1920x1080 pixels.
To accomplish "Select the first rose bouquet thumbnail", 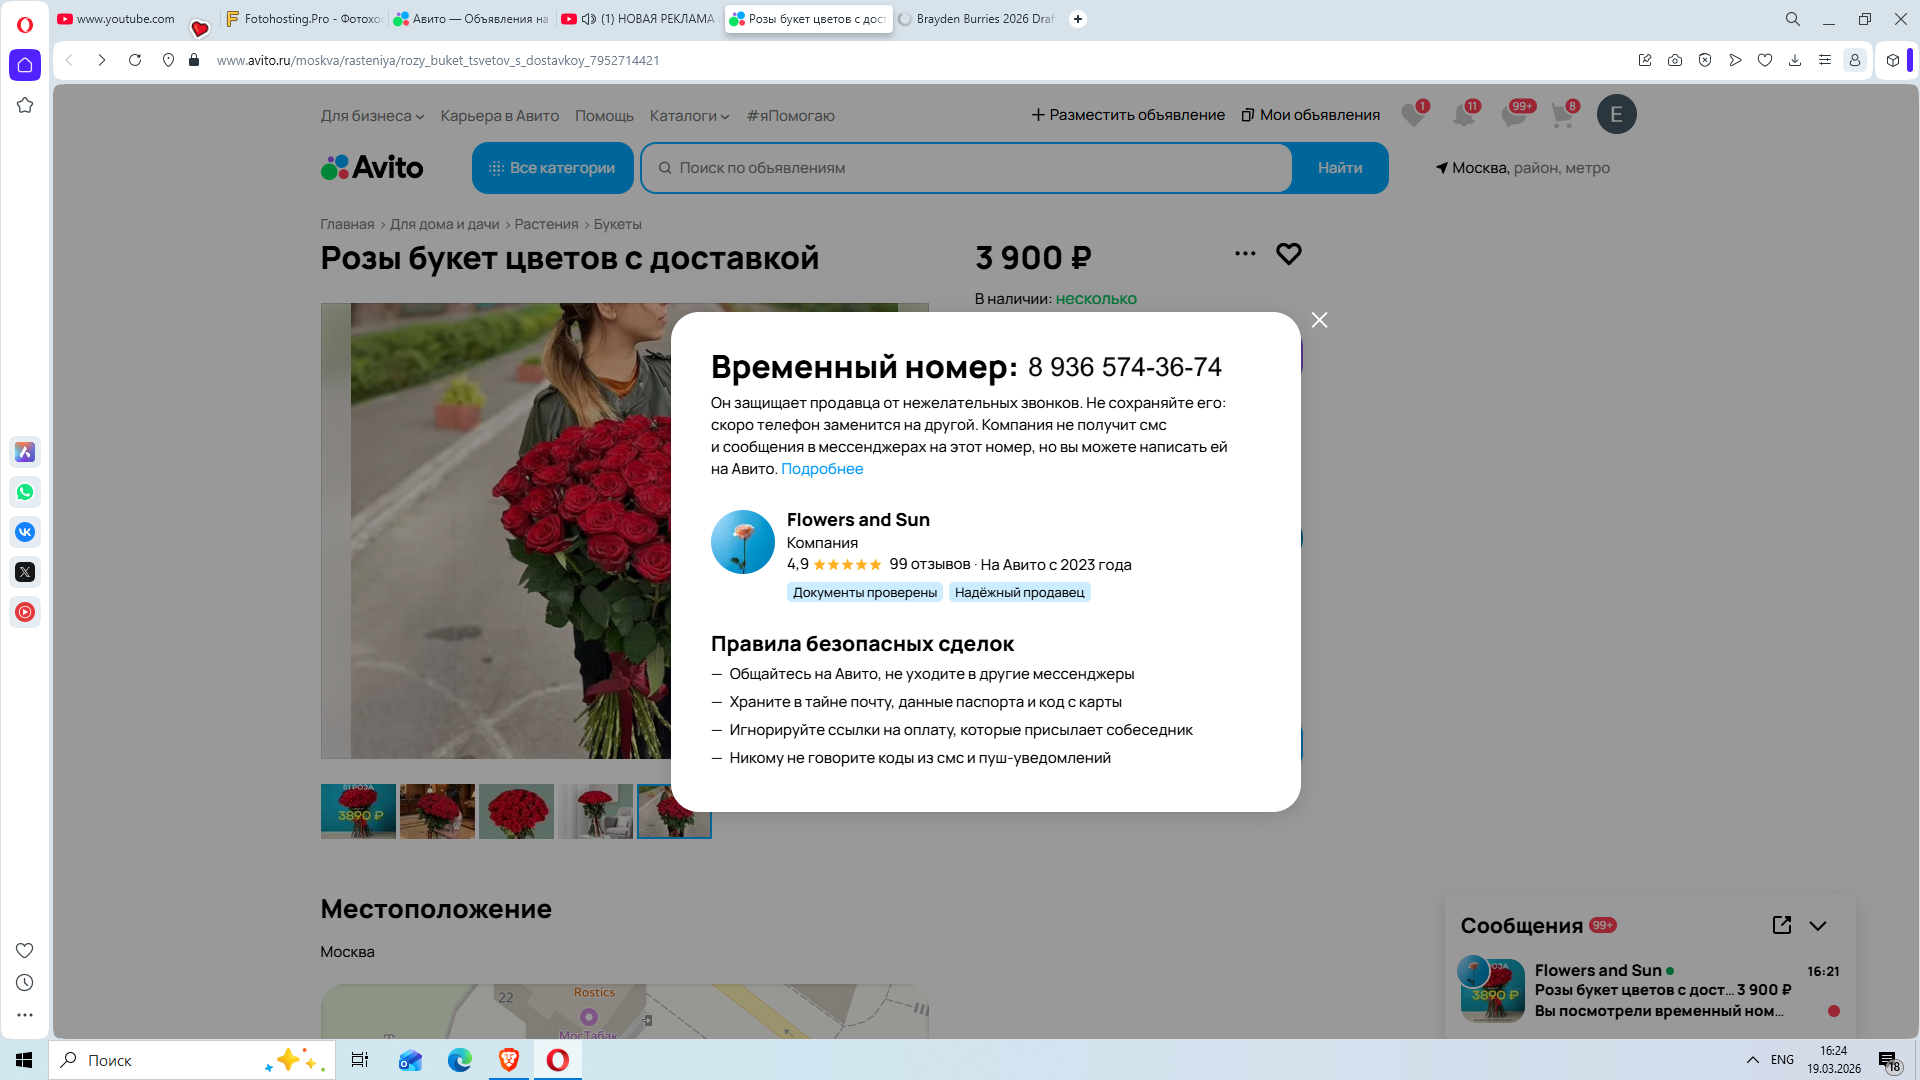I will 358,811.
